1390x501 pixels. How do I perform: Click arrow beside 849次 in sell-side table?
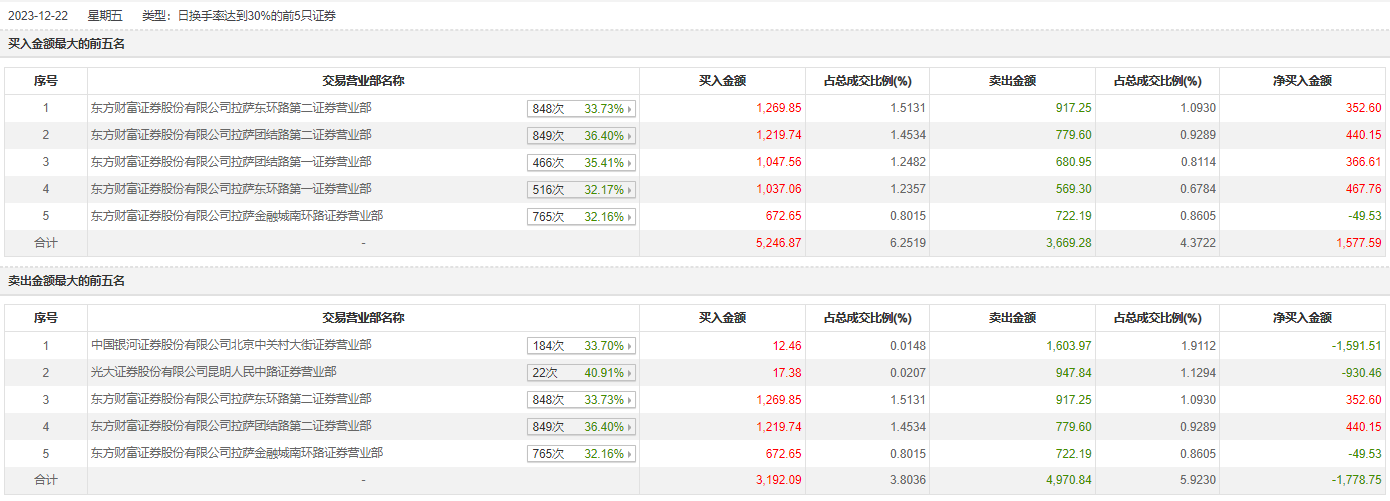630,427
